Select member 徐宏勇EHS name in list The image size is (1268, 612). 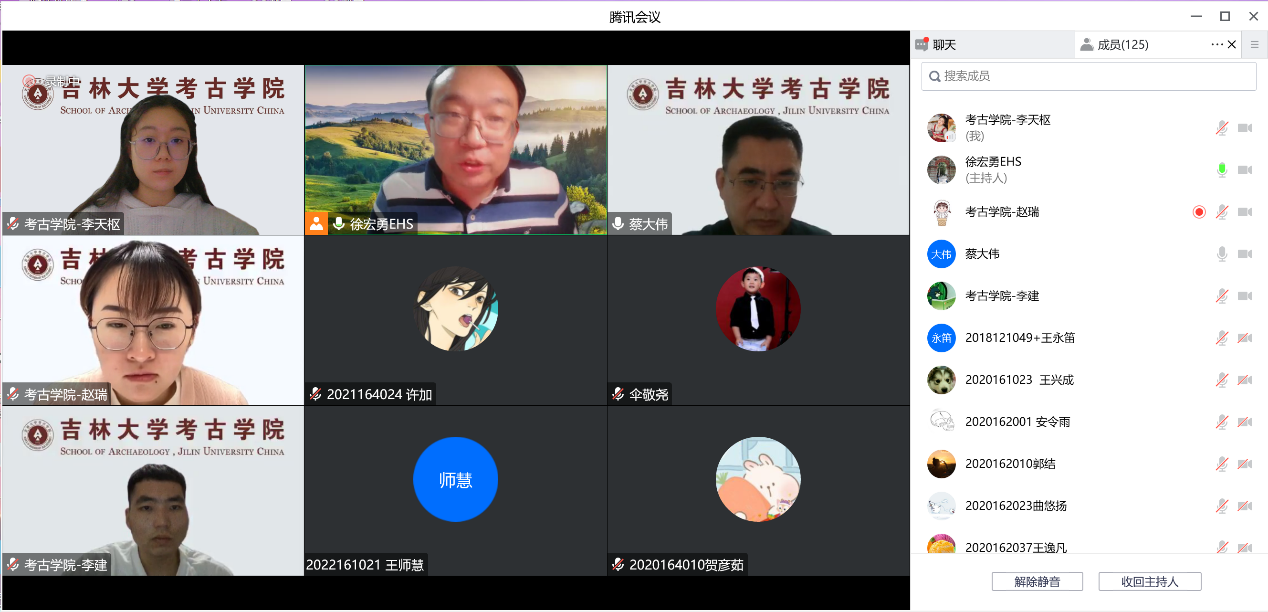point(993,162)
